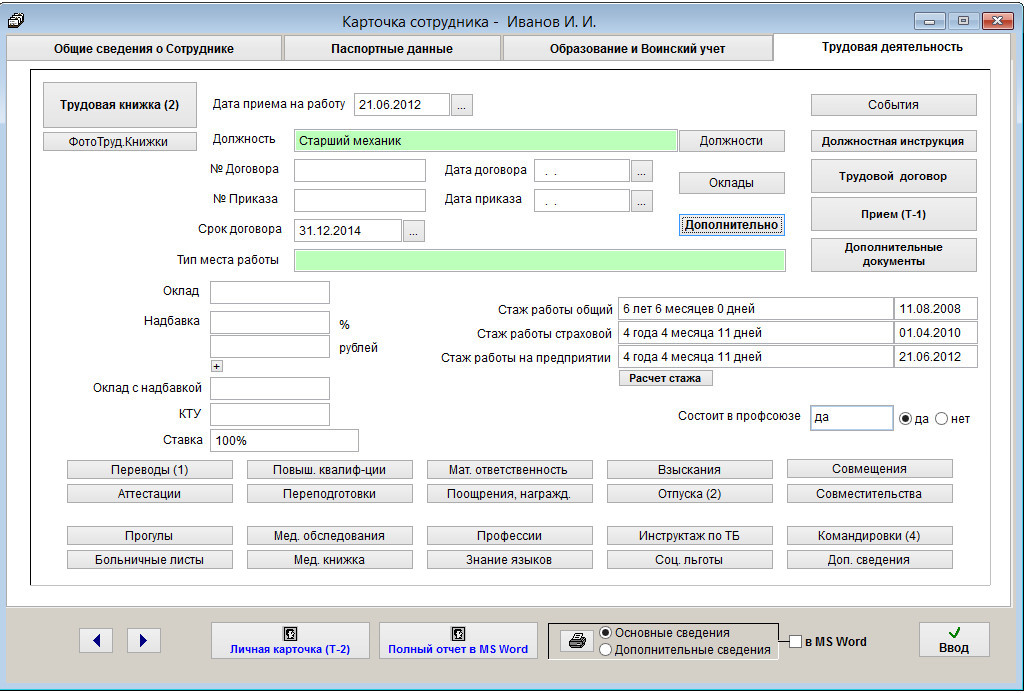Image resolution: width=1024 pixels, height=693 pixels.
Task: Open the События button
Action: pos(893,105)
